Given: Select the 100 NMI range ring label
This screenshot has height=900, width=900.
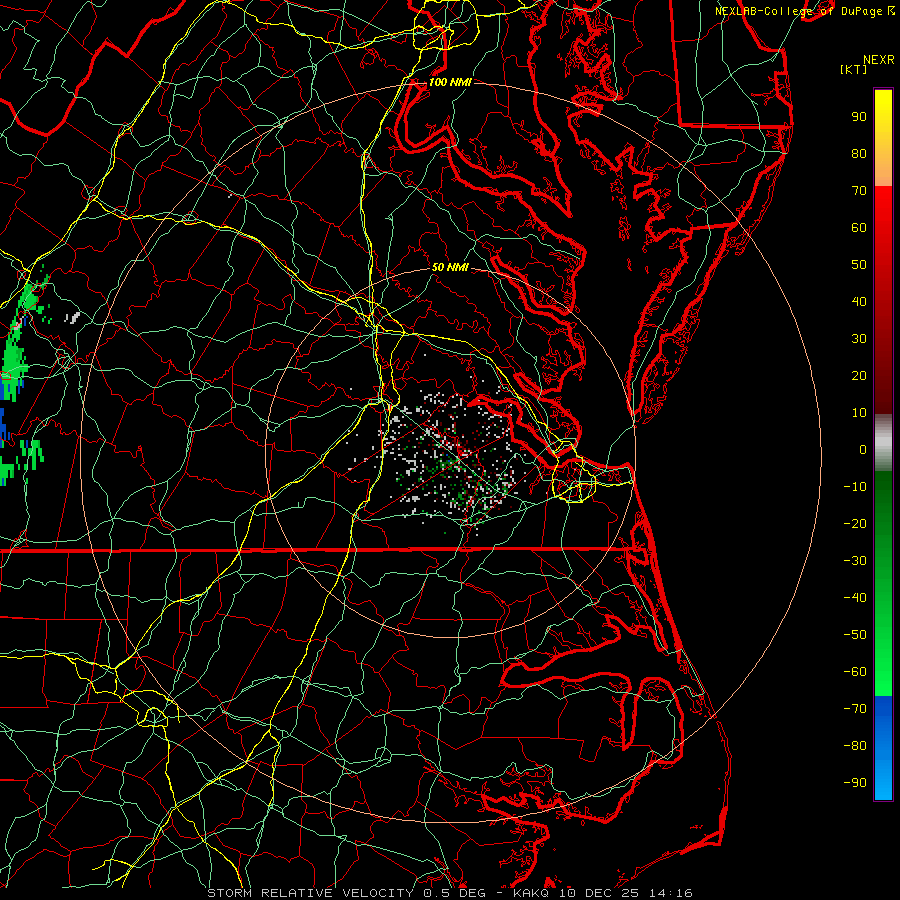Looking at the screenshot, I should coord(450,82).
